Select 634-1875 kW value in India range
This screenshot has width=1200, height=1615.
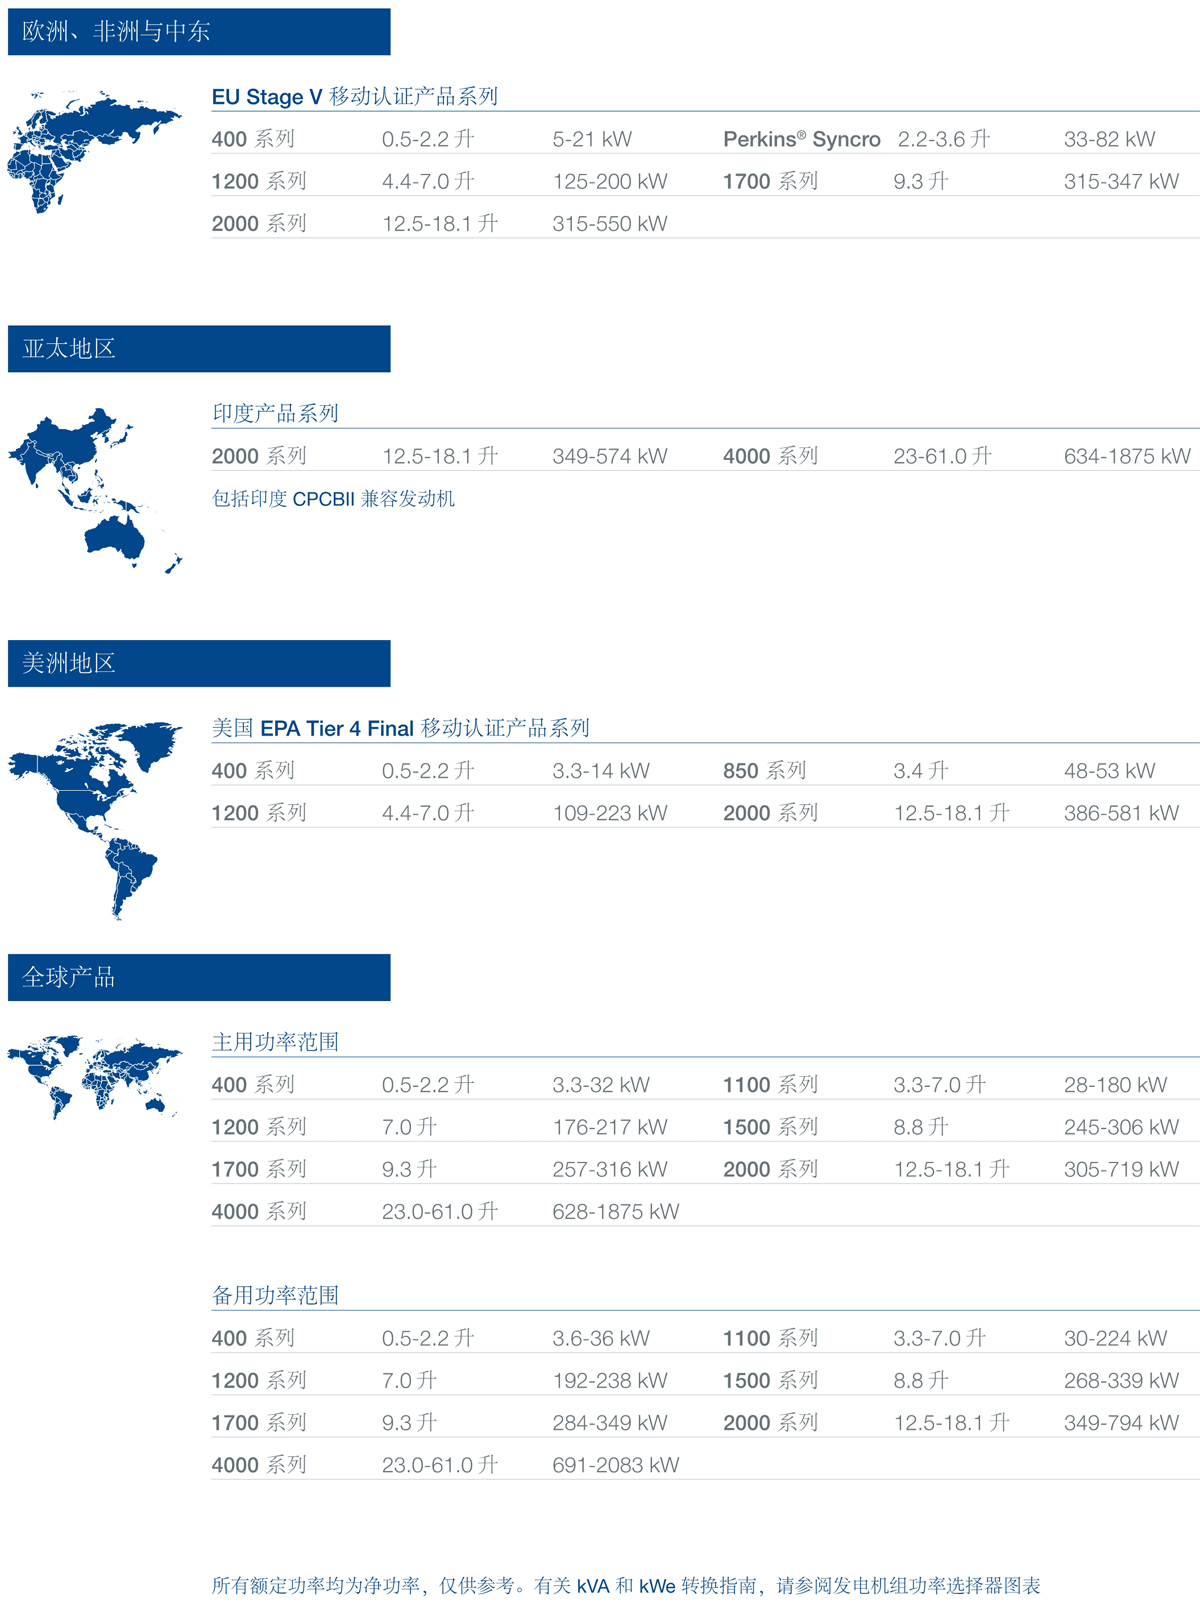pyautogui.click(x=1126, y=457)
